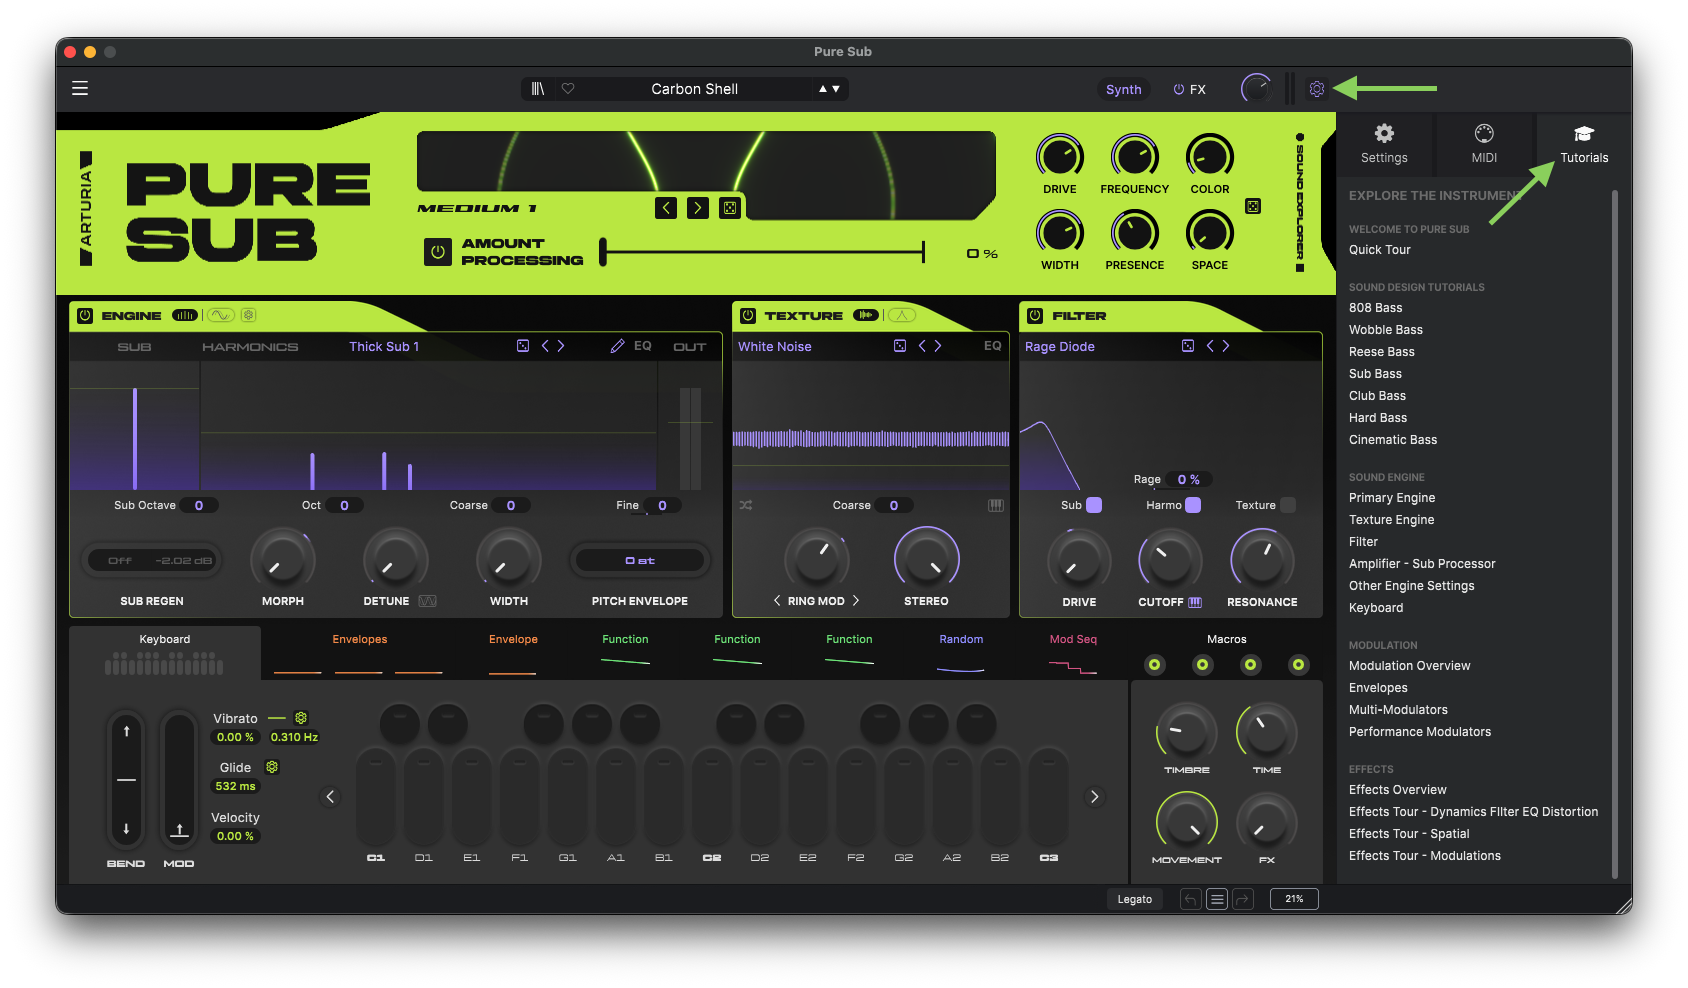Image resolution: width=1688 pixels, height=988 pixels.
Task: Go to next Medium 1 processing type
Action: (698, 208)
